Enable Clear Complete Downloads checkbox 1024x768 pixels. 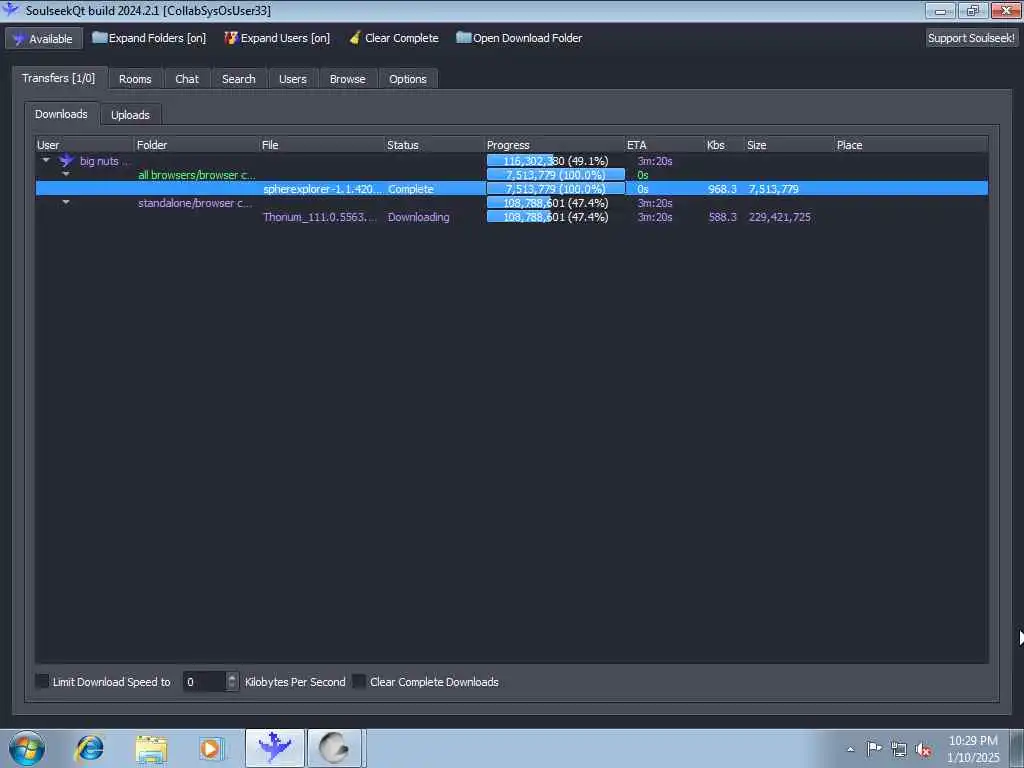pos(359,681)
